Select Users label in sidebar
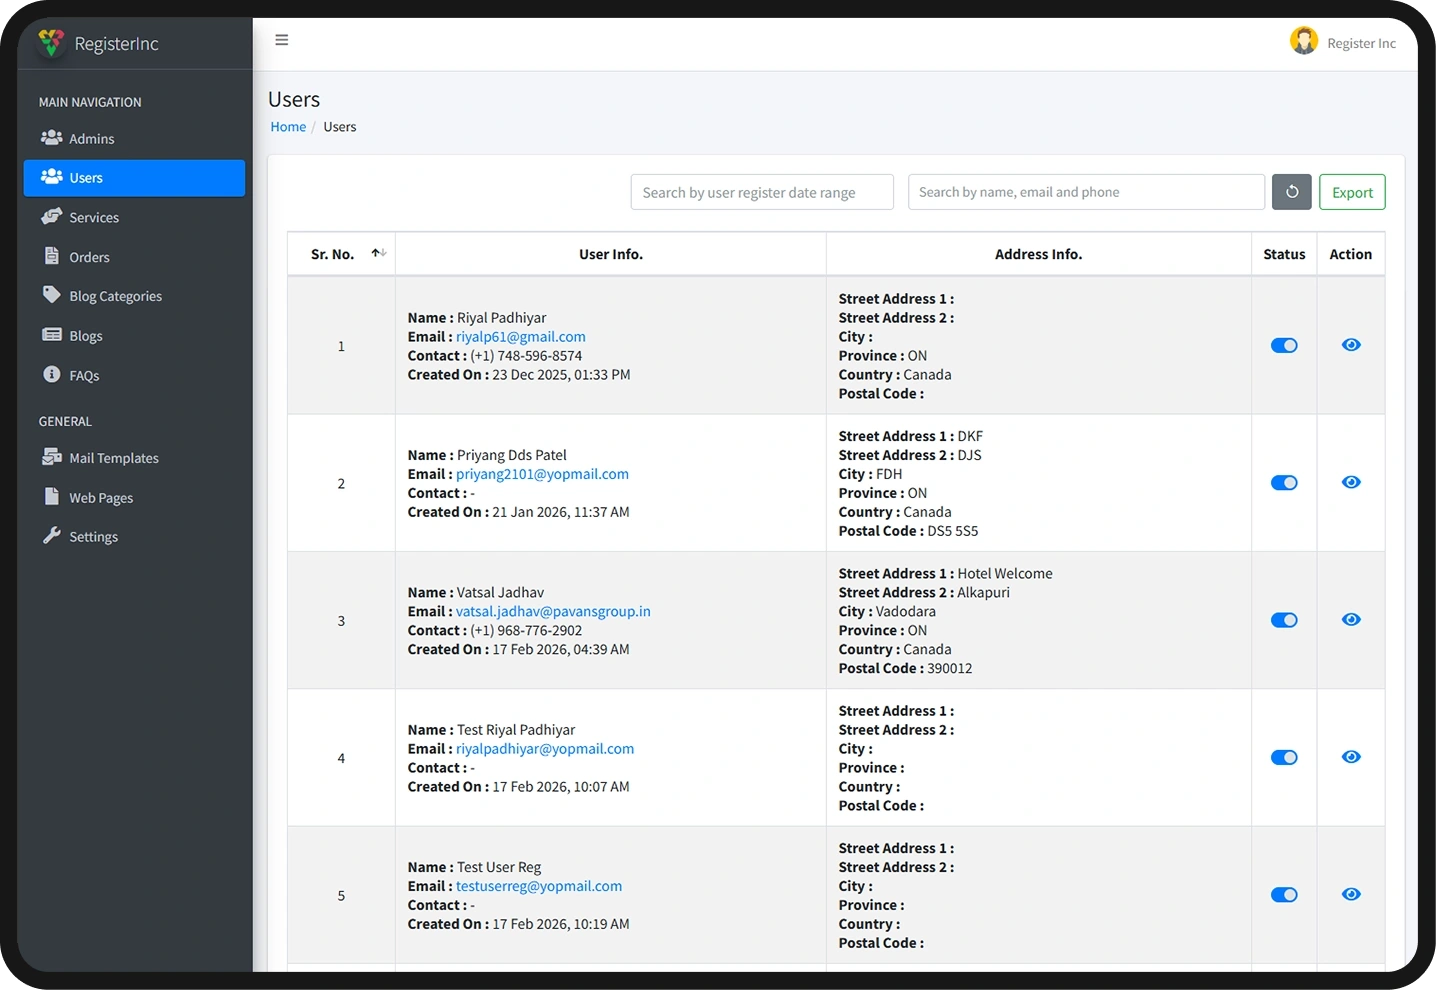Viewport: 1436px width, 990px height. 86,178
